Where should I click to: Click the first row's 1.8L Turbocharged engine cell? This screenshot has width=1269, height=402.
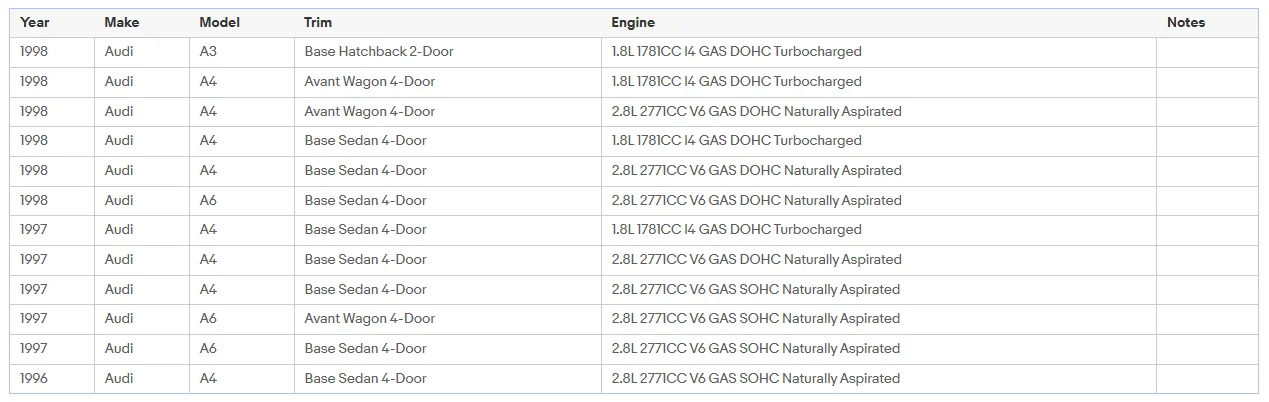click(879, 52)
